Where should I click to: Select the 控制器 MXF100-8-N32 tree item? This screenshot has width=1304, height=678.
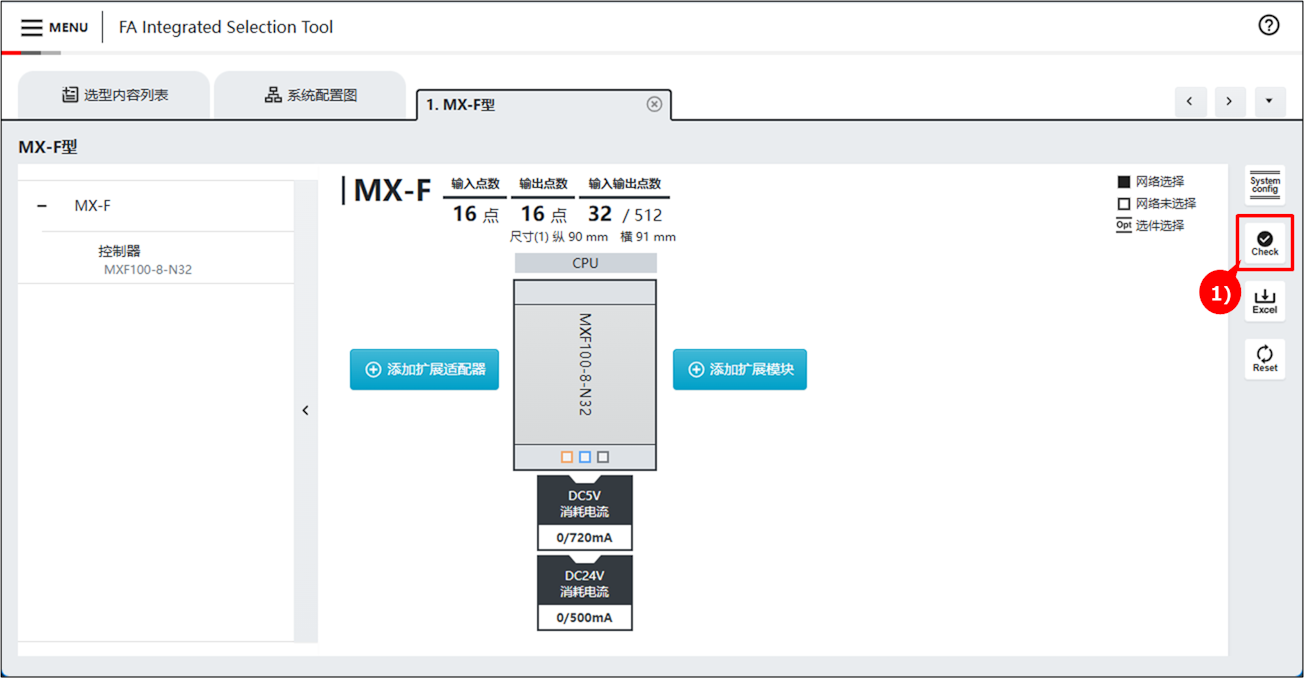(145, 259)
